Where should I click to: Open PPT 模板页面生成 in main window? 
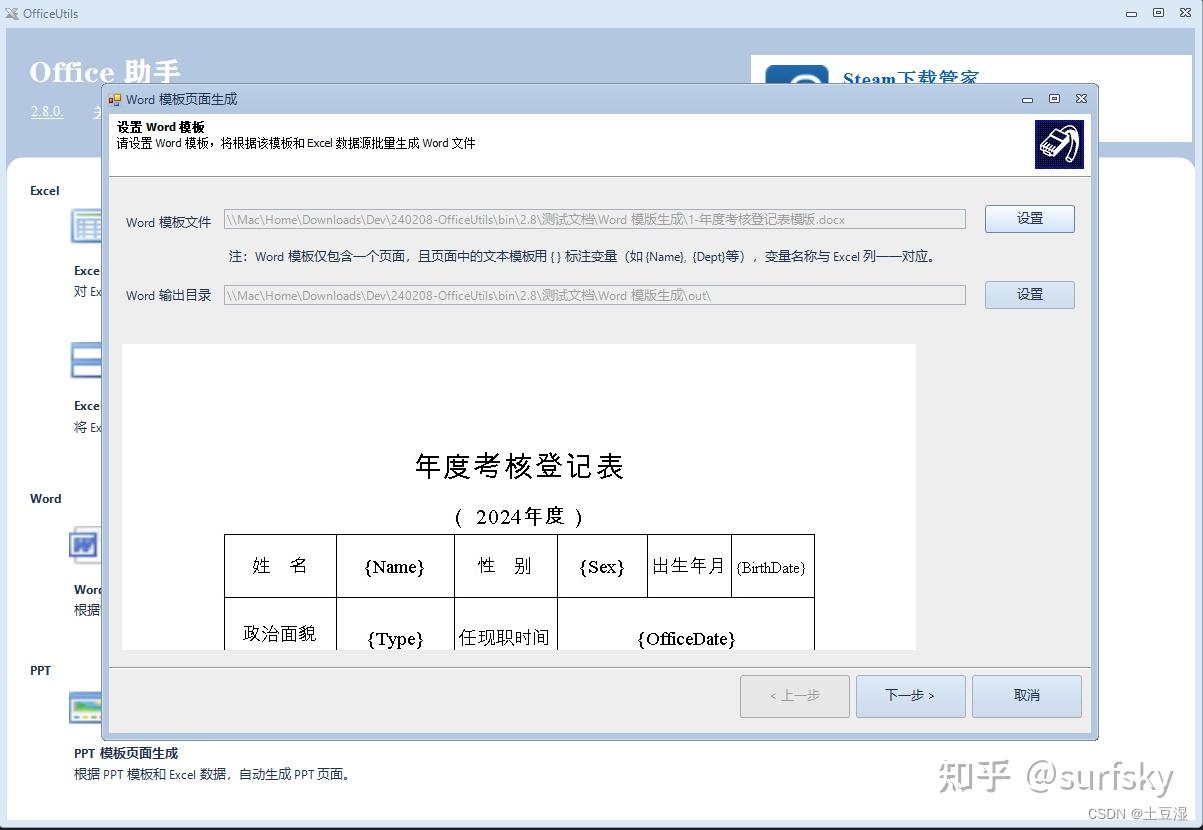pyautogui.click(x=126, y=753)
